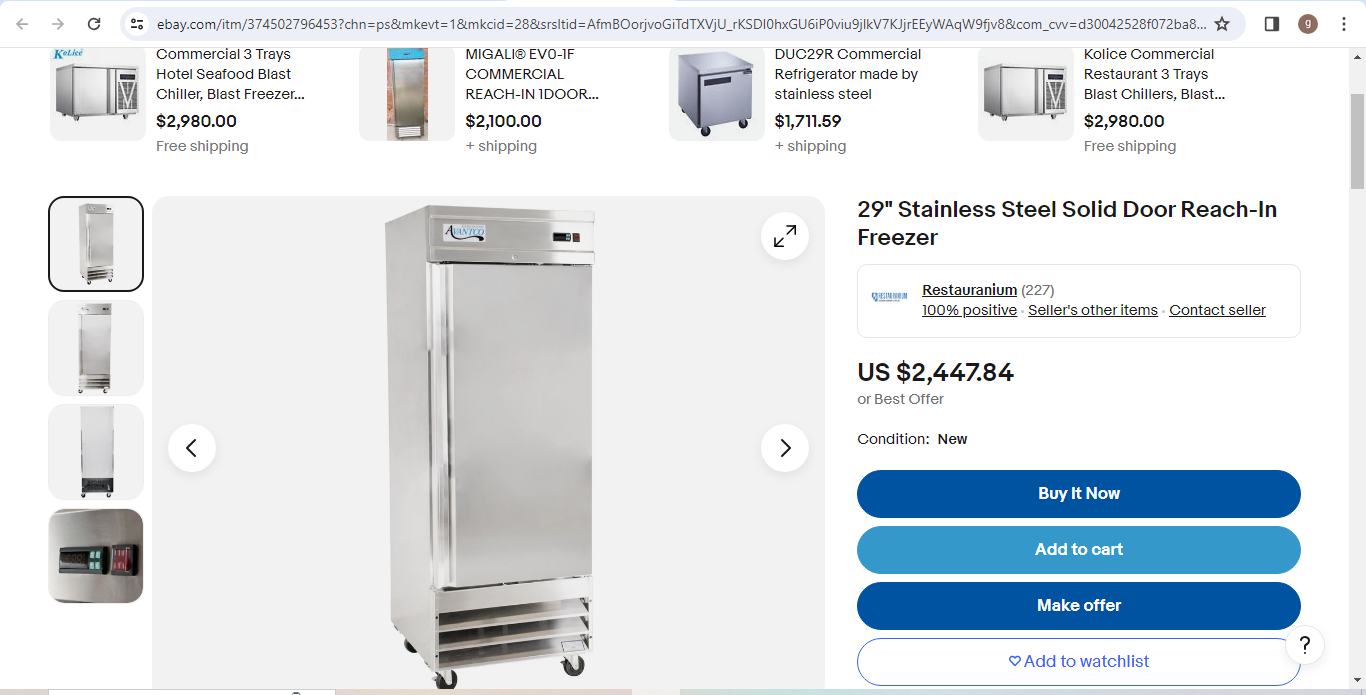Click the Add to cart button
The image size is (1366, 695).
click(x=1079, y=550)
